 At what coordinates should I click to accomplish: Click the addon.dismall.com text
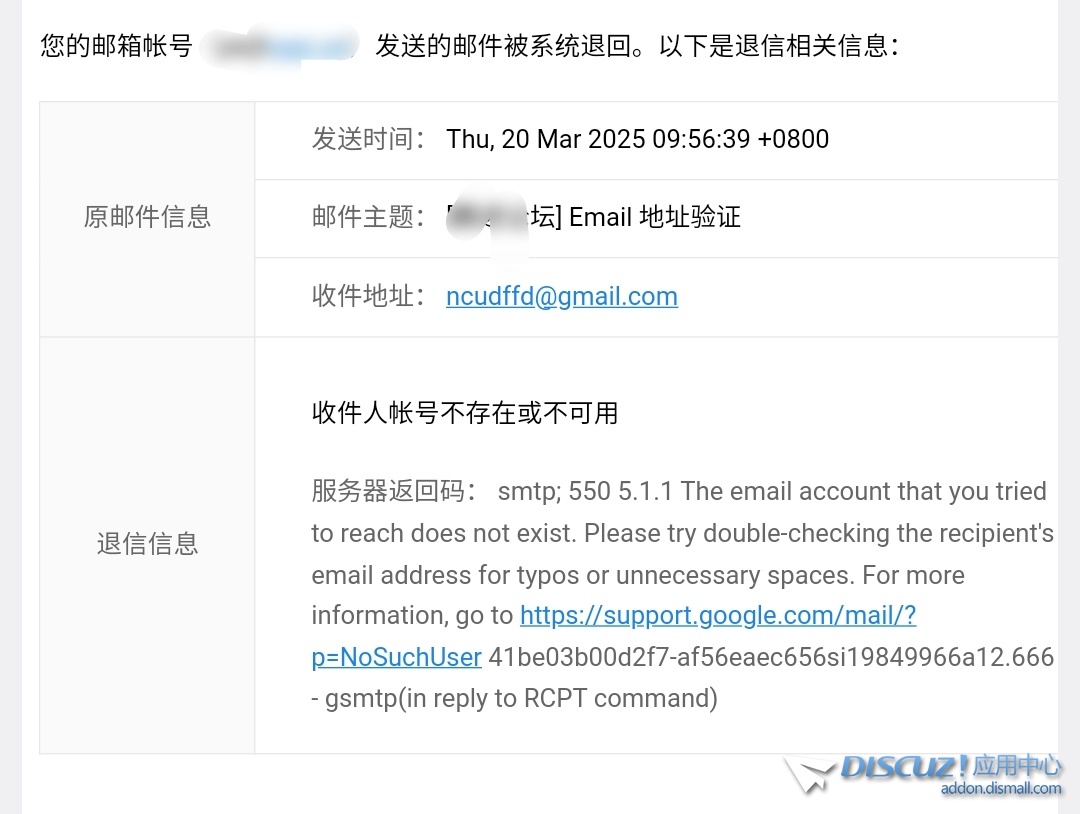click(x=1001, y=789)
